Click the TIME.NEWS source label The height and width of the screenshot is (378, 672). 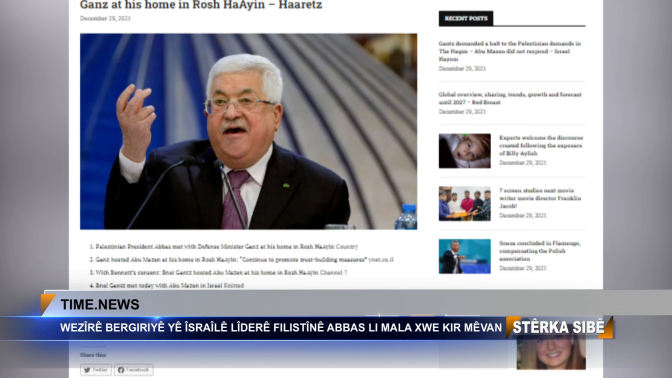(100, 304)
